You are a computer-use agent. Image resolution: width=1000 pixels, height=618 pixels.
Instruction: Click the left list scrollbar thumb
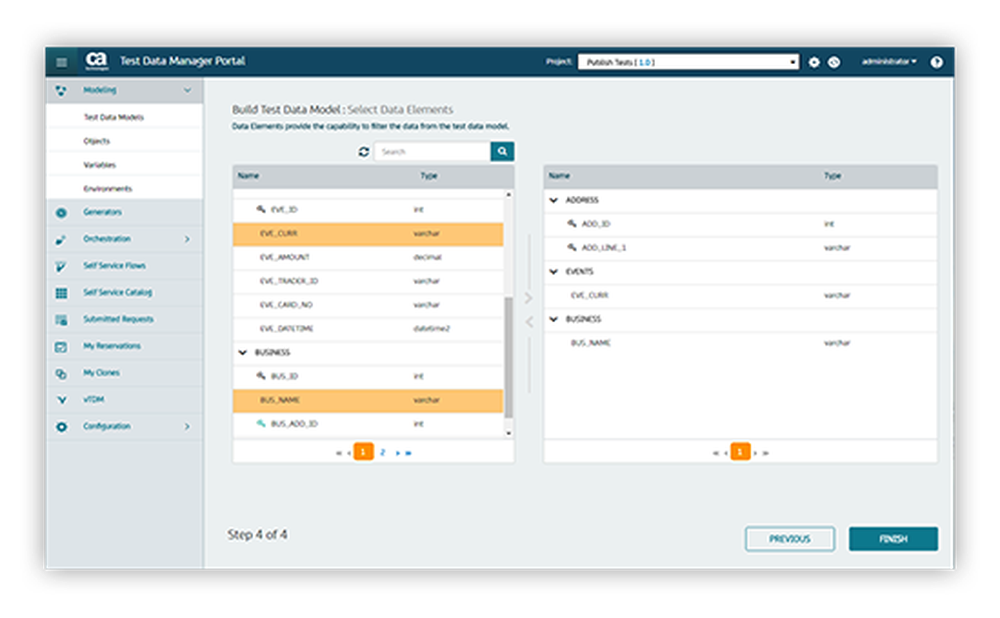pos(508,357)
